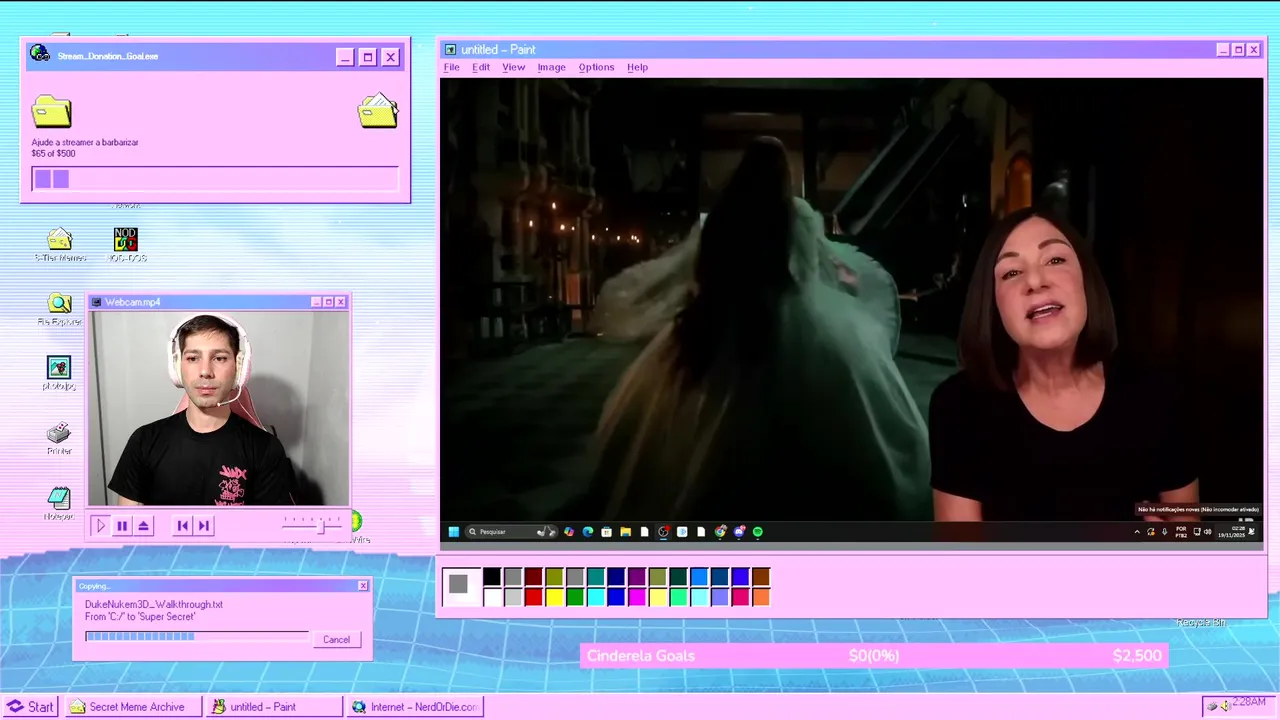The image size is (1280, 720).
Task: Select brown in the Paint palette
Action: click(x=761, y=576)
